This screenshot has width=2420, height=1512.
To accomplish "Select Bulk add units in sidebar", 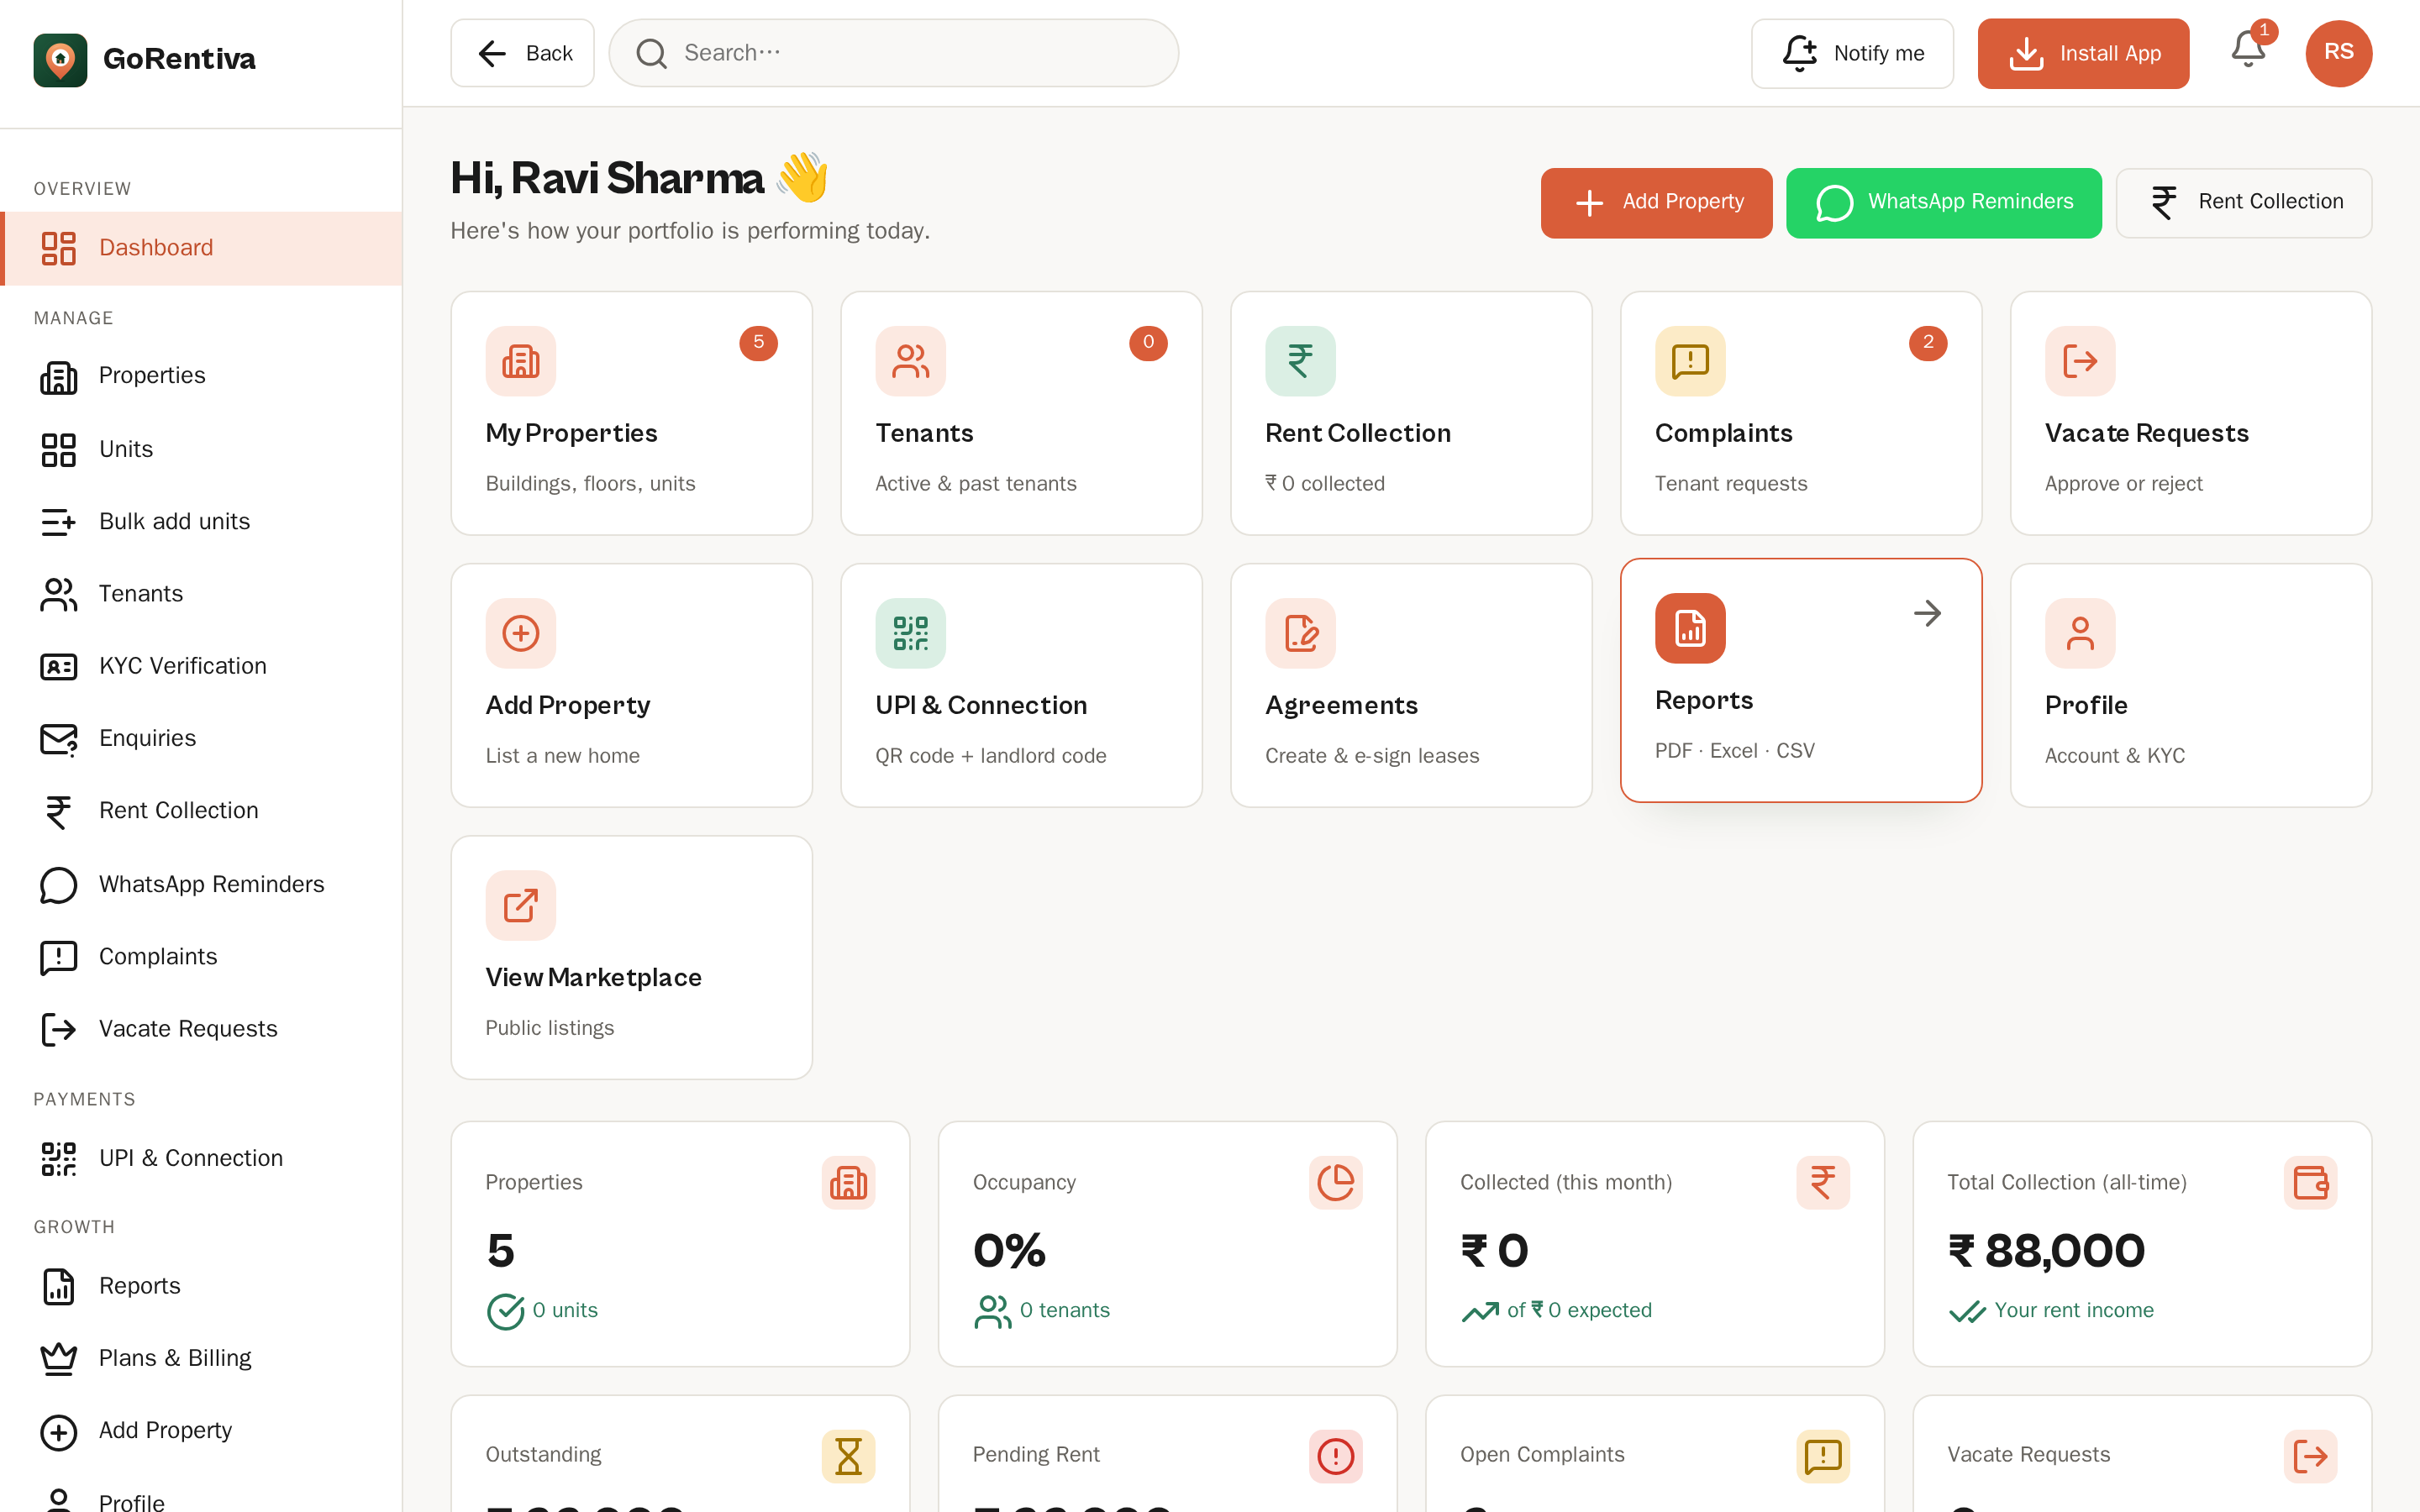I will pos(201,521).
